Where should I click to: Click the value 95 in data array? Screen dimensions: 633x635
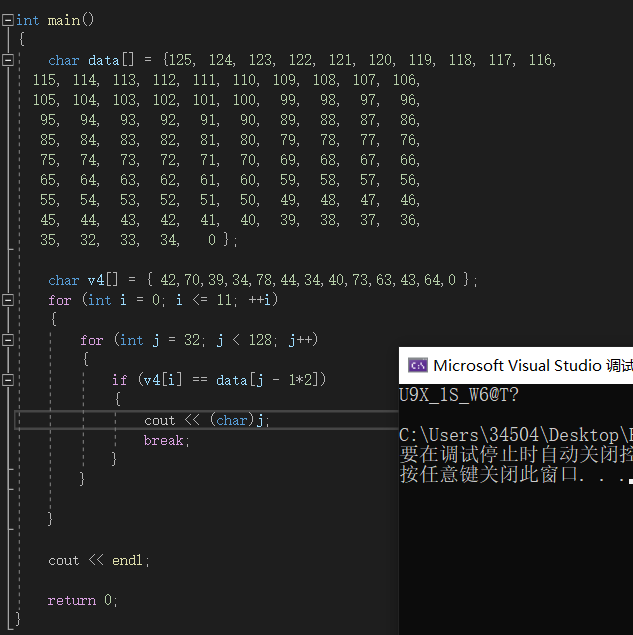(48, 120)
